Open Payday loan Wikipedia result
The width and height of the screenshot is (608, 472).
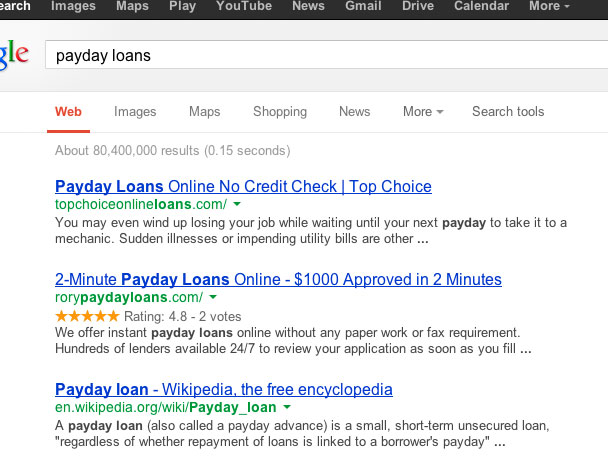click(x=224, y=389)
